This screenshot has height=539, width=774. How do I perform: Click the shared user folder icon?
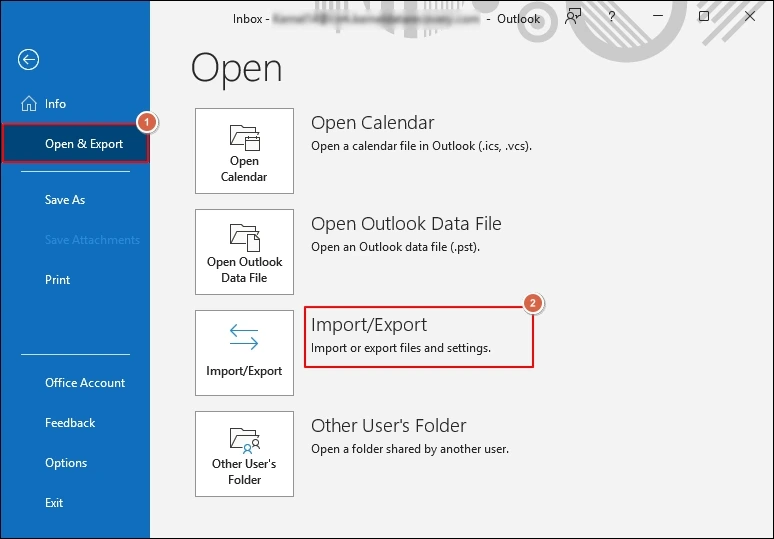pos(245,440)
